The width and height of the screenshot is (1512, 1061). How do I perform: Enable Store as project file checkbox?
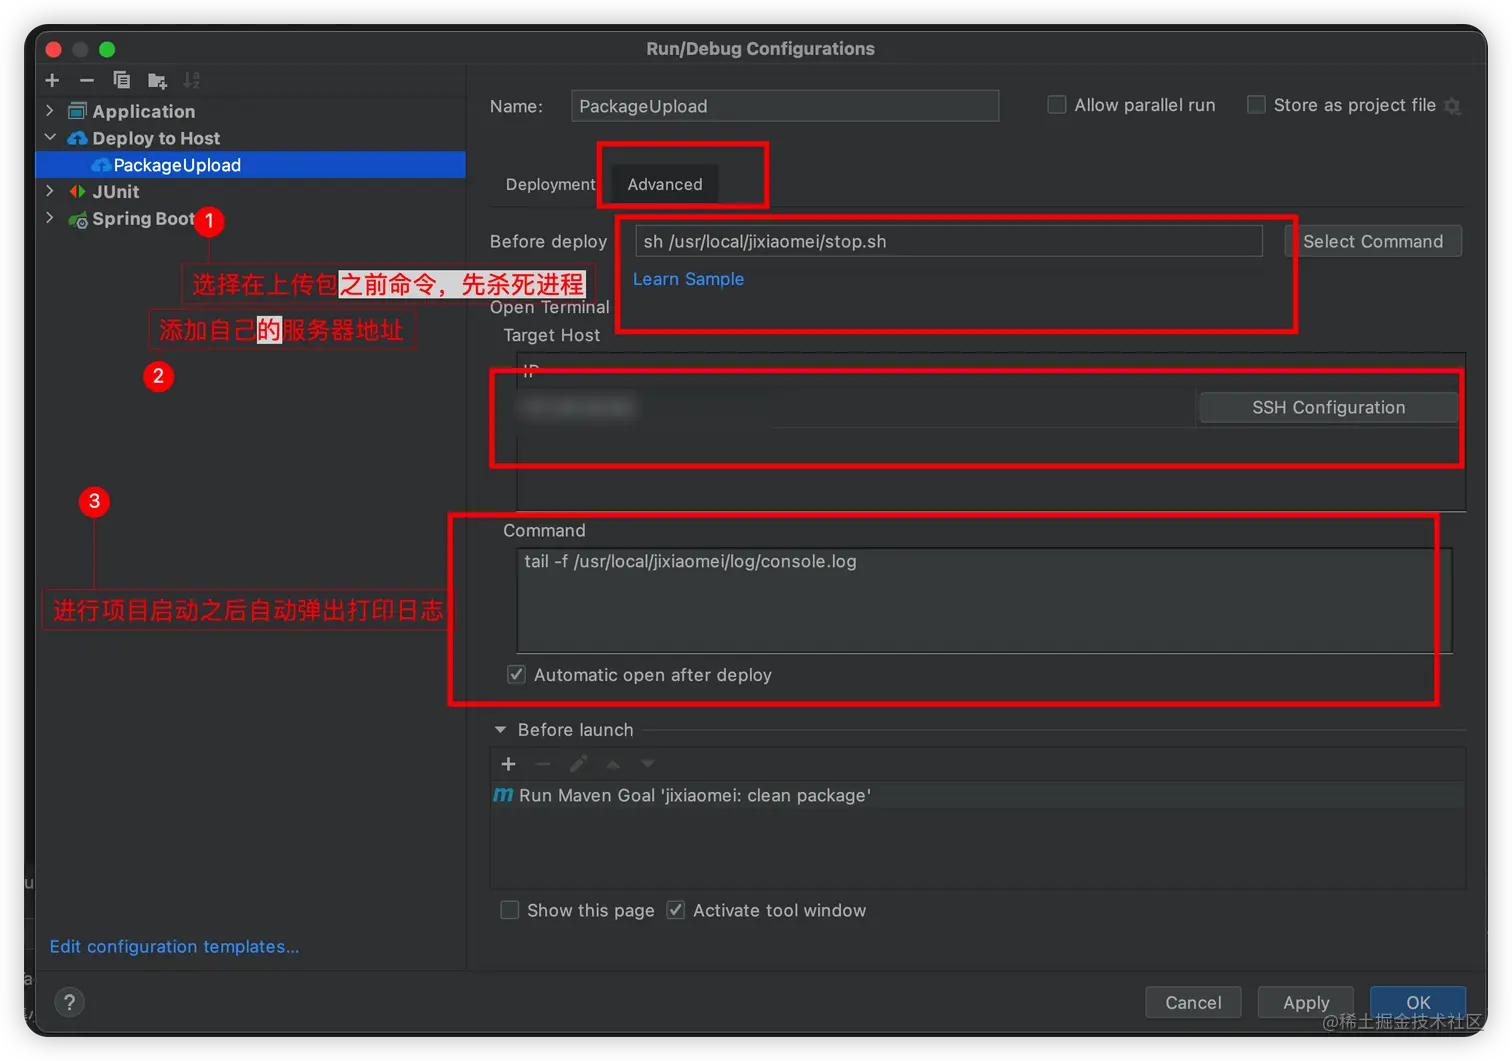1256,105
